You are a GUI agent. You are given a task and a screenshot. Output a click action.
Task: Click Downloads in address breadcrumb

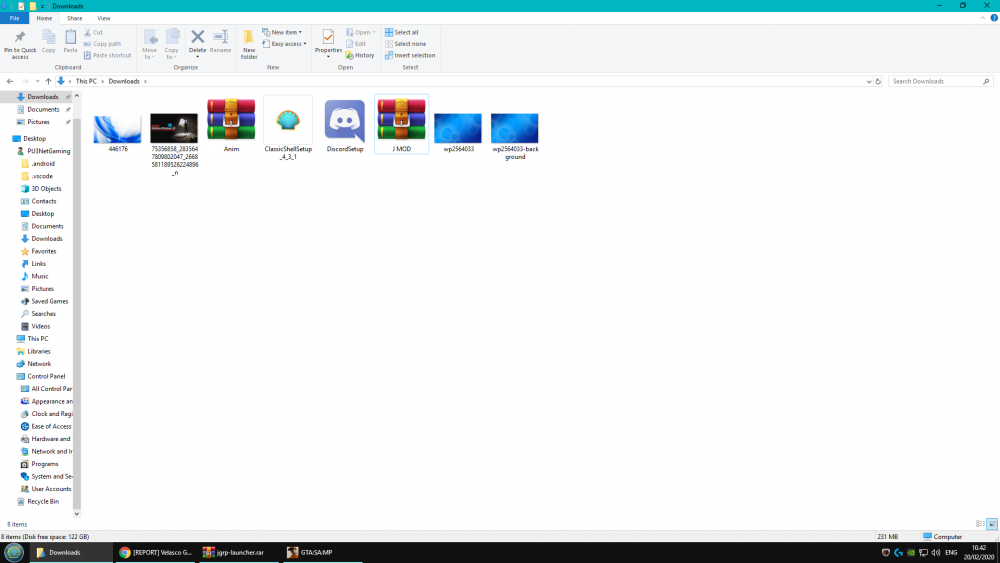pos(124,81)
